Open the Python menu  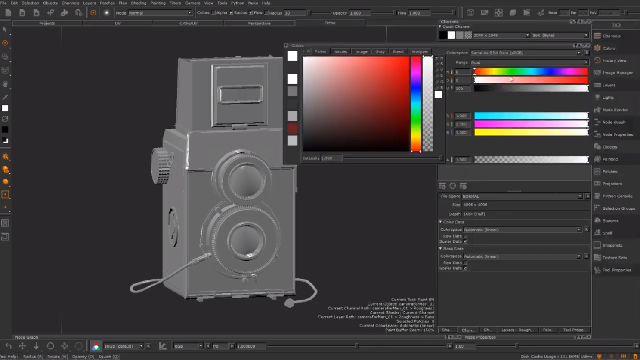(x=237, y=3)
